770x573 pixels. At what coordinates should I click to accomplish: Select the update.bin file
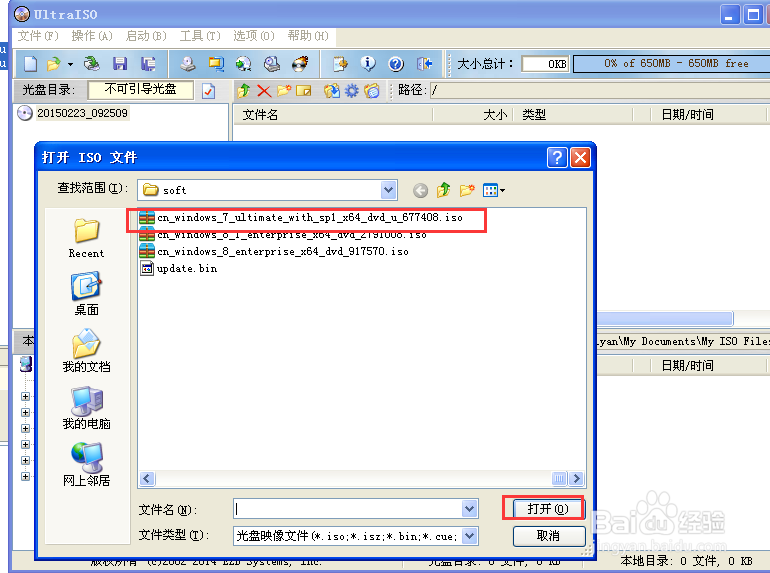pyautogui.click(x=178, y=269)
